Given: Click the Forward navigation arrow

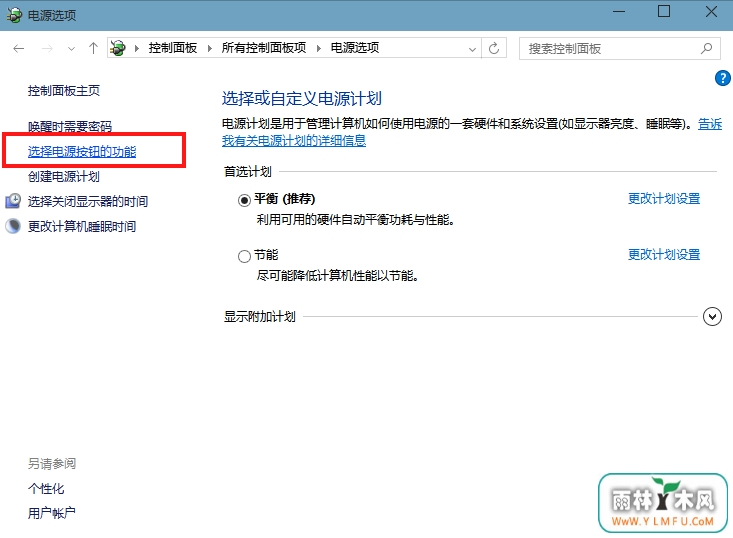Looking at the screenshot, I should click(47, 48).
